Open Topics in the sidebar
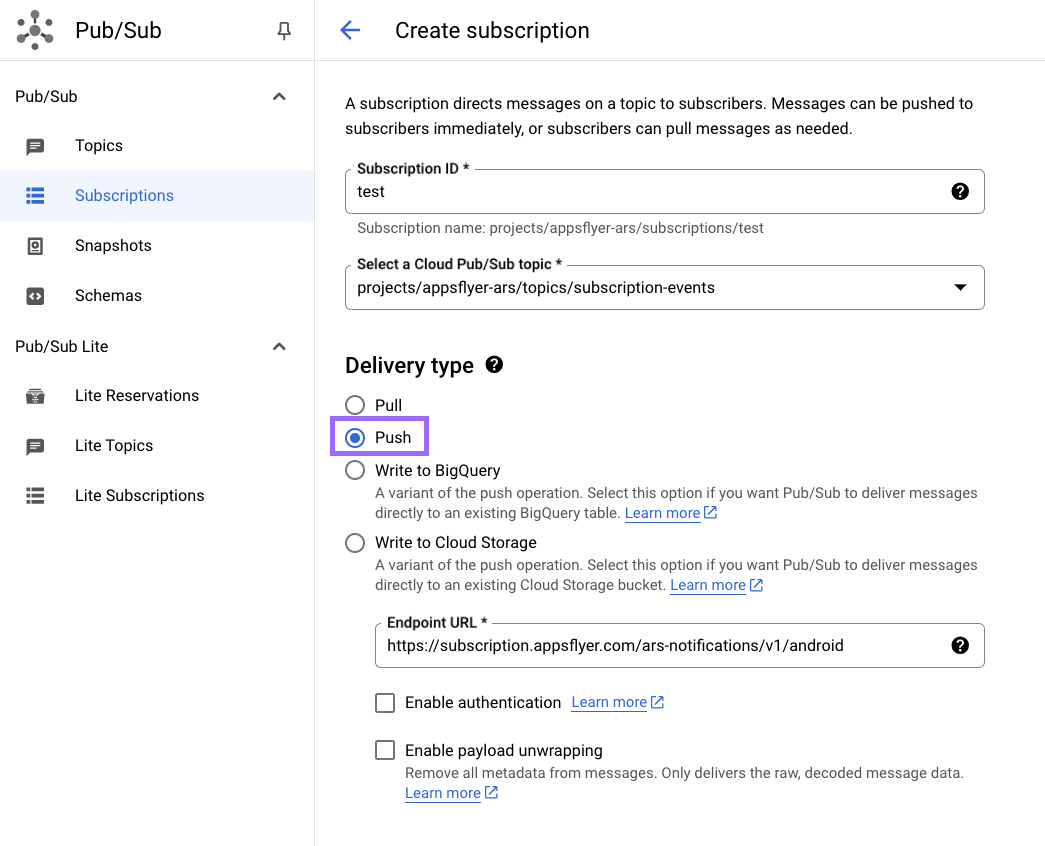Screen dimensions: 1045x846 (99, 146)
